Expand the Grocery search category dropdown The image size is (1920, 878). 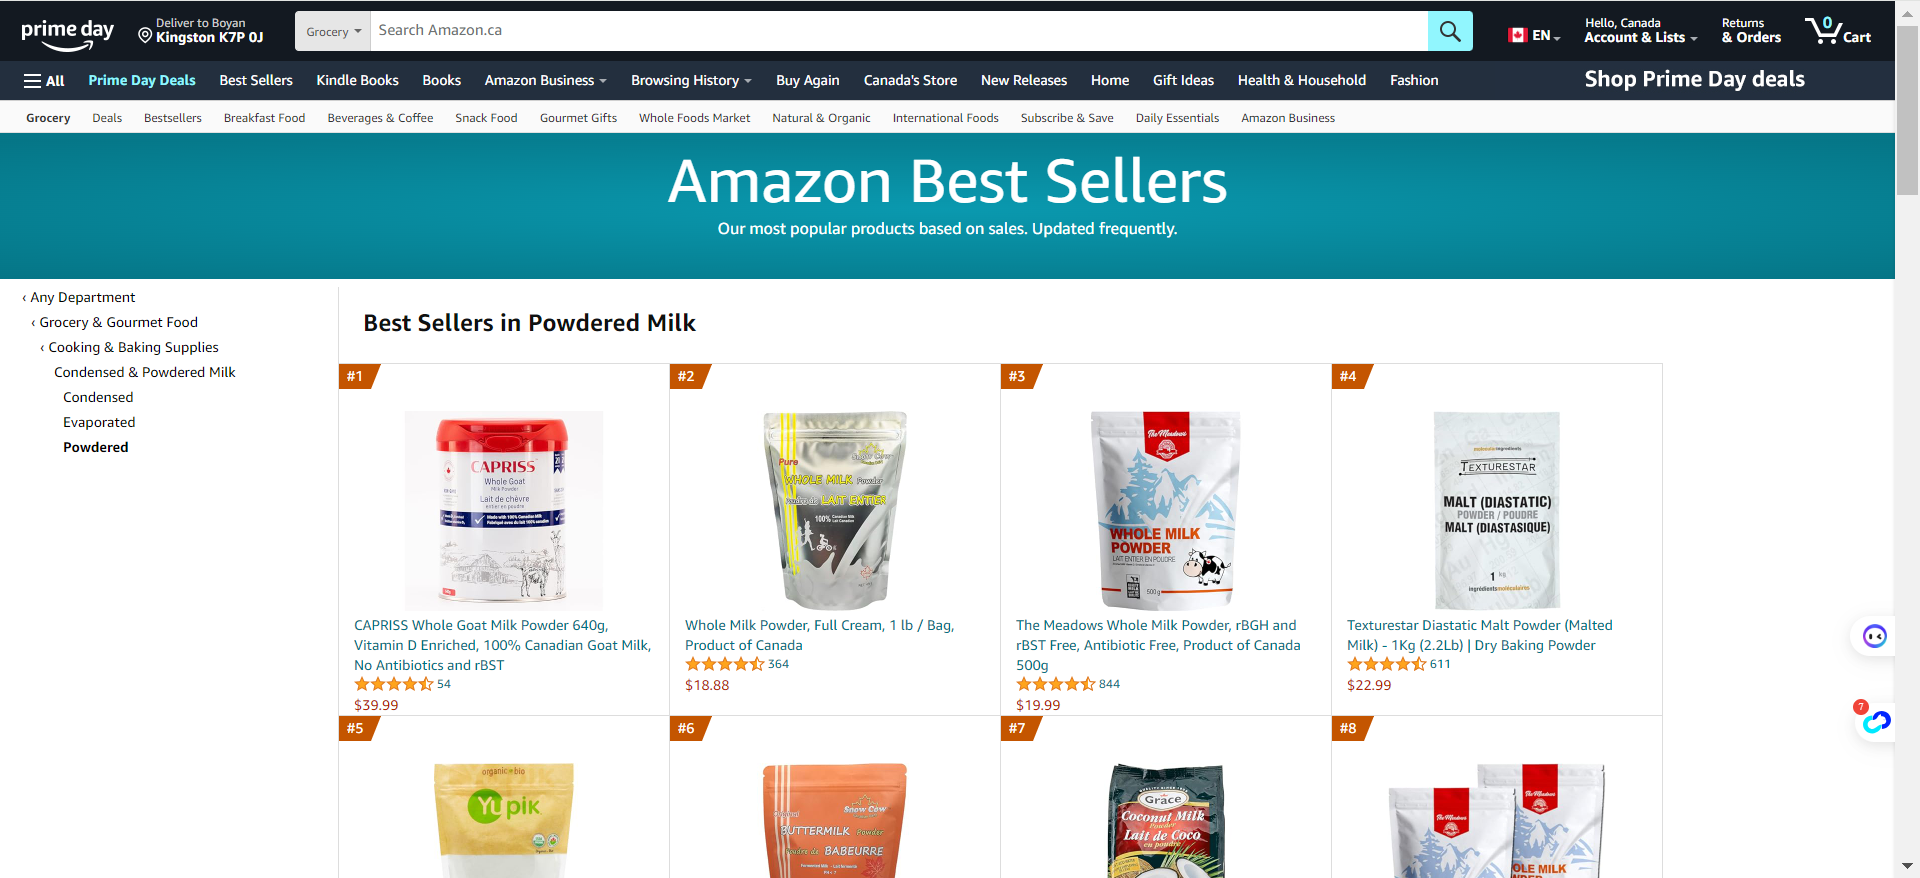(x=333, y=31)
